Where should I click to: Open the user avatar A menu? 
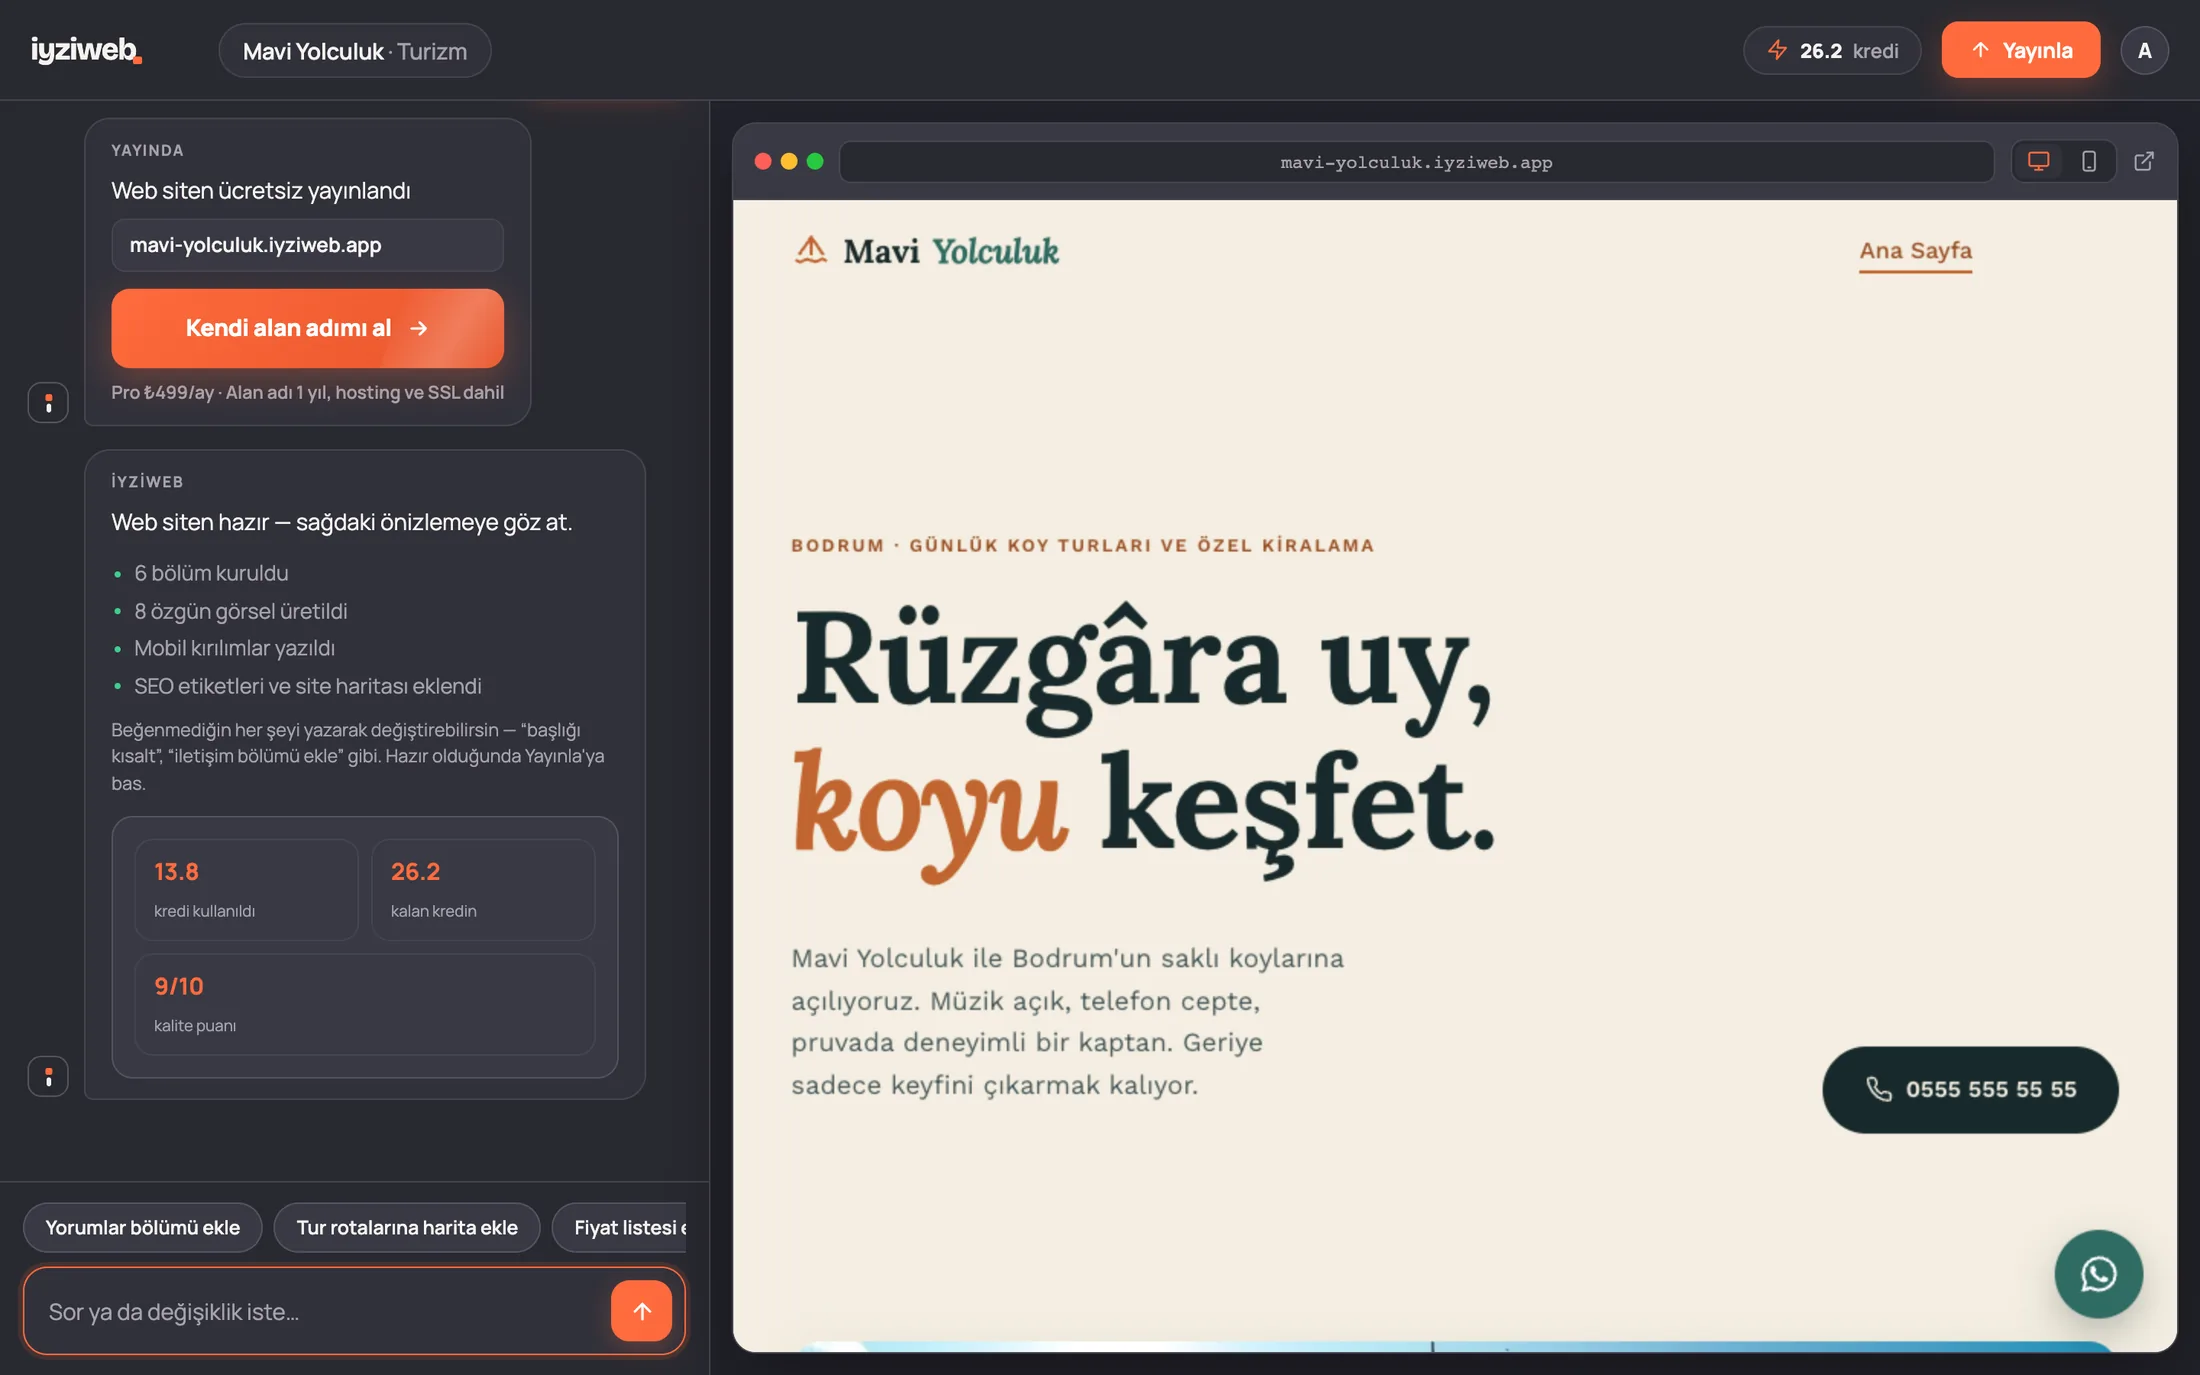coord(2144,51)
